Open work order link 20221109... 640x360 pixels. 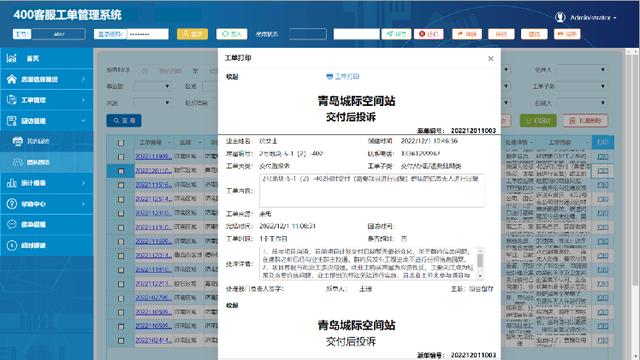pyautogui.click(x=153, y=157)
